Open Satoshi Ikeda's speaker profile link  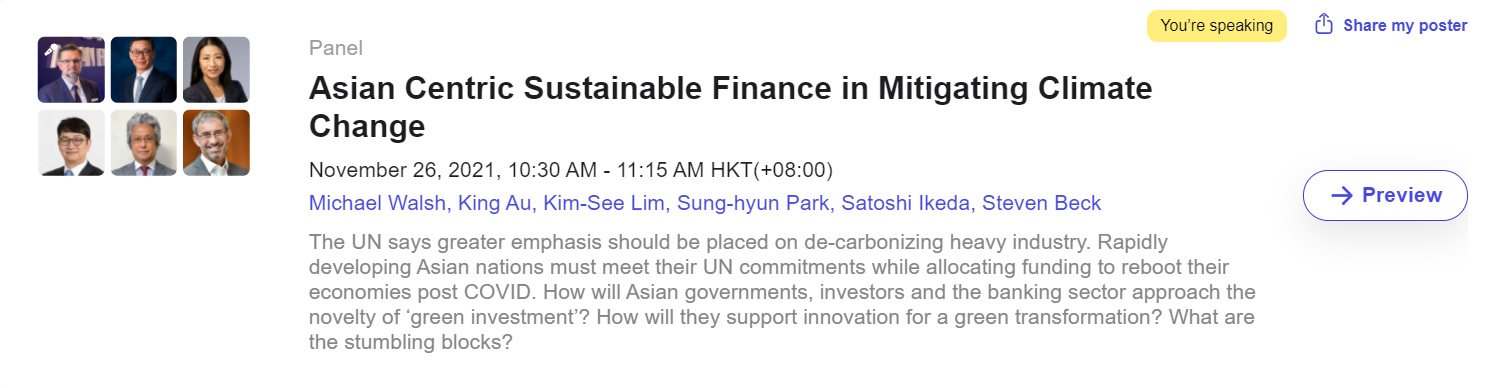pyautogui.click(x=905, y=203)
